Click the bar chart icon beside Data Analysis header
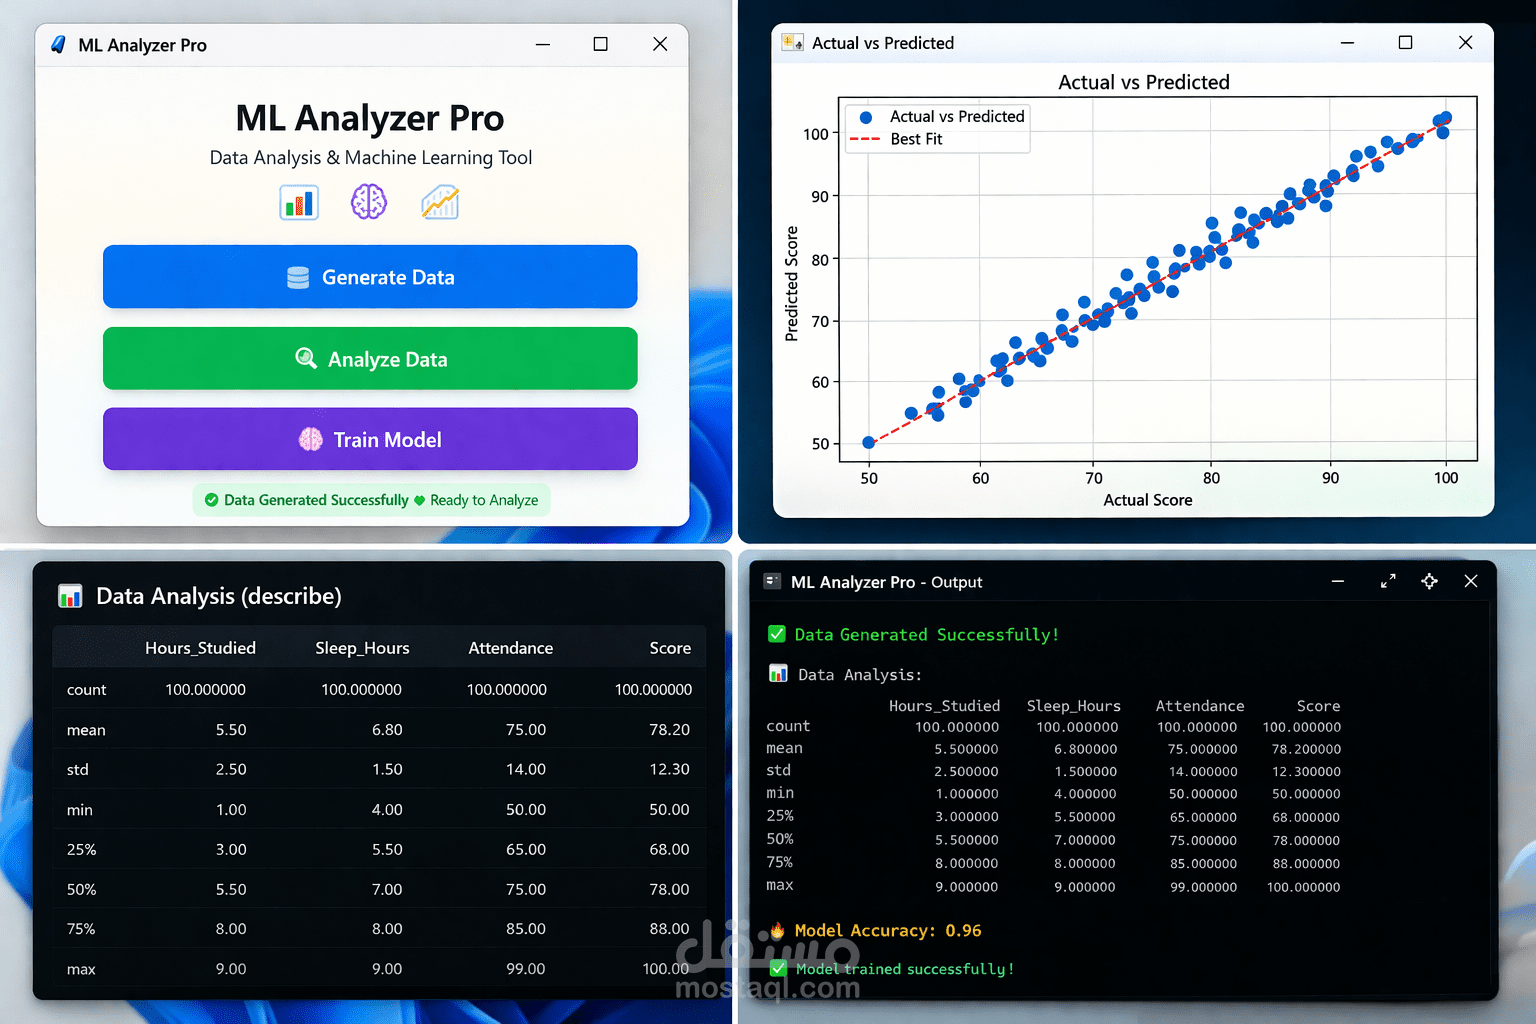This screenshot has width=1536, height=1024. 70,595
